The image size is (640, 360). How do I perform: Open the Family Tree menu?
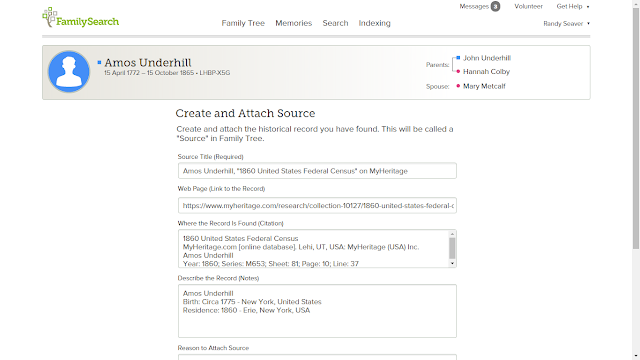[x=243, y=23]
